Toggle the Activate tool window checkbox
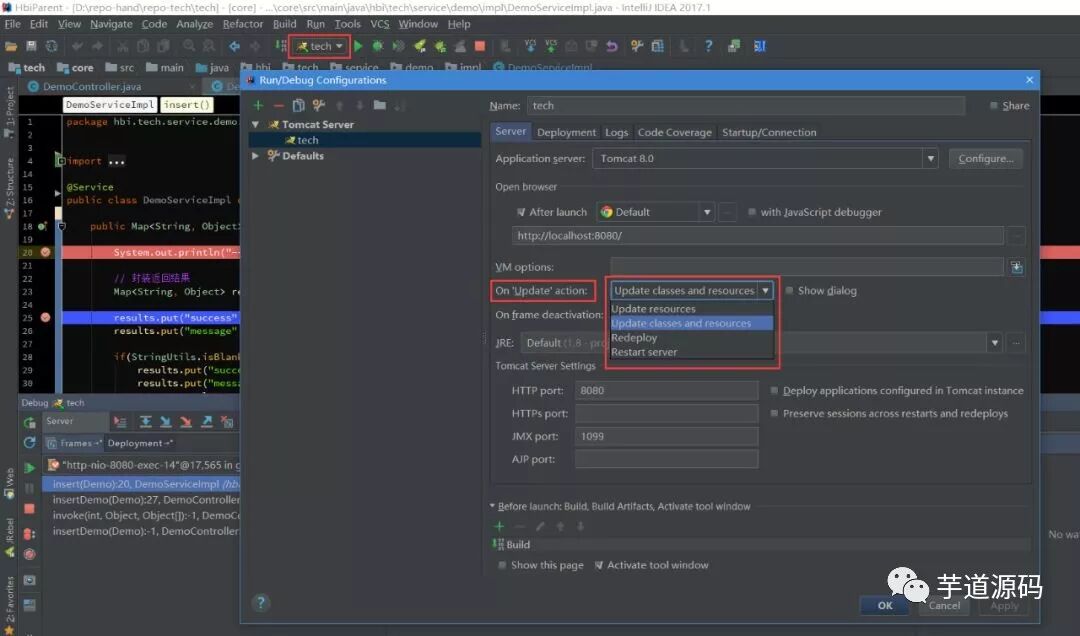The image size is (1080, 636). [599, 565]
